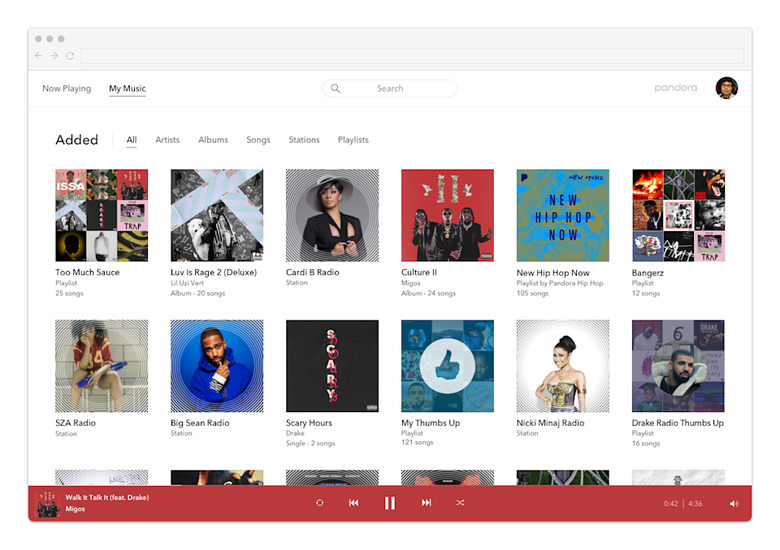Open the Cardi B Radio station cover
780x550 pixels.
click(332, 215)
